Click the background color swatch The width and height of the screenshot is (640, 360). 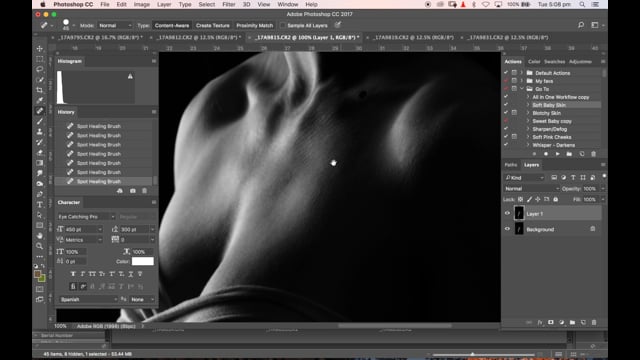[x=42, y=279]
